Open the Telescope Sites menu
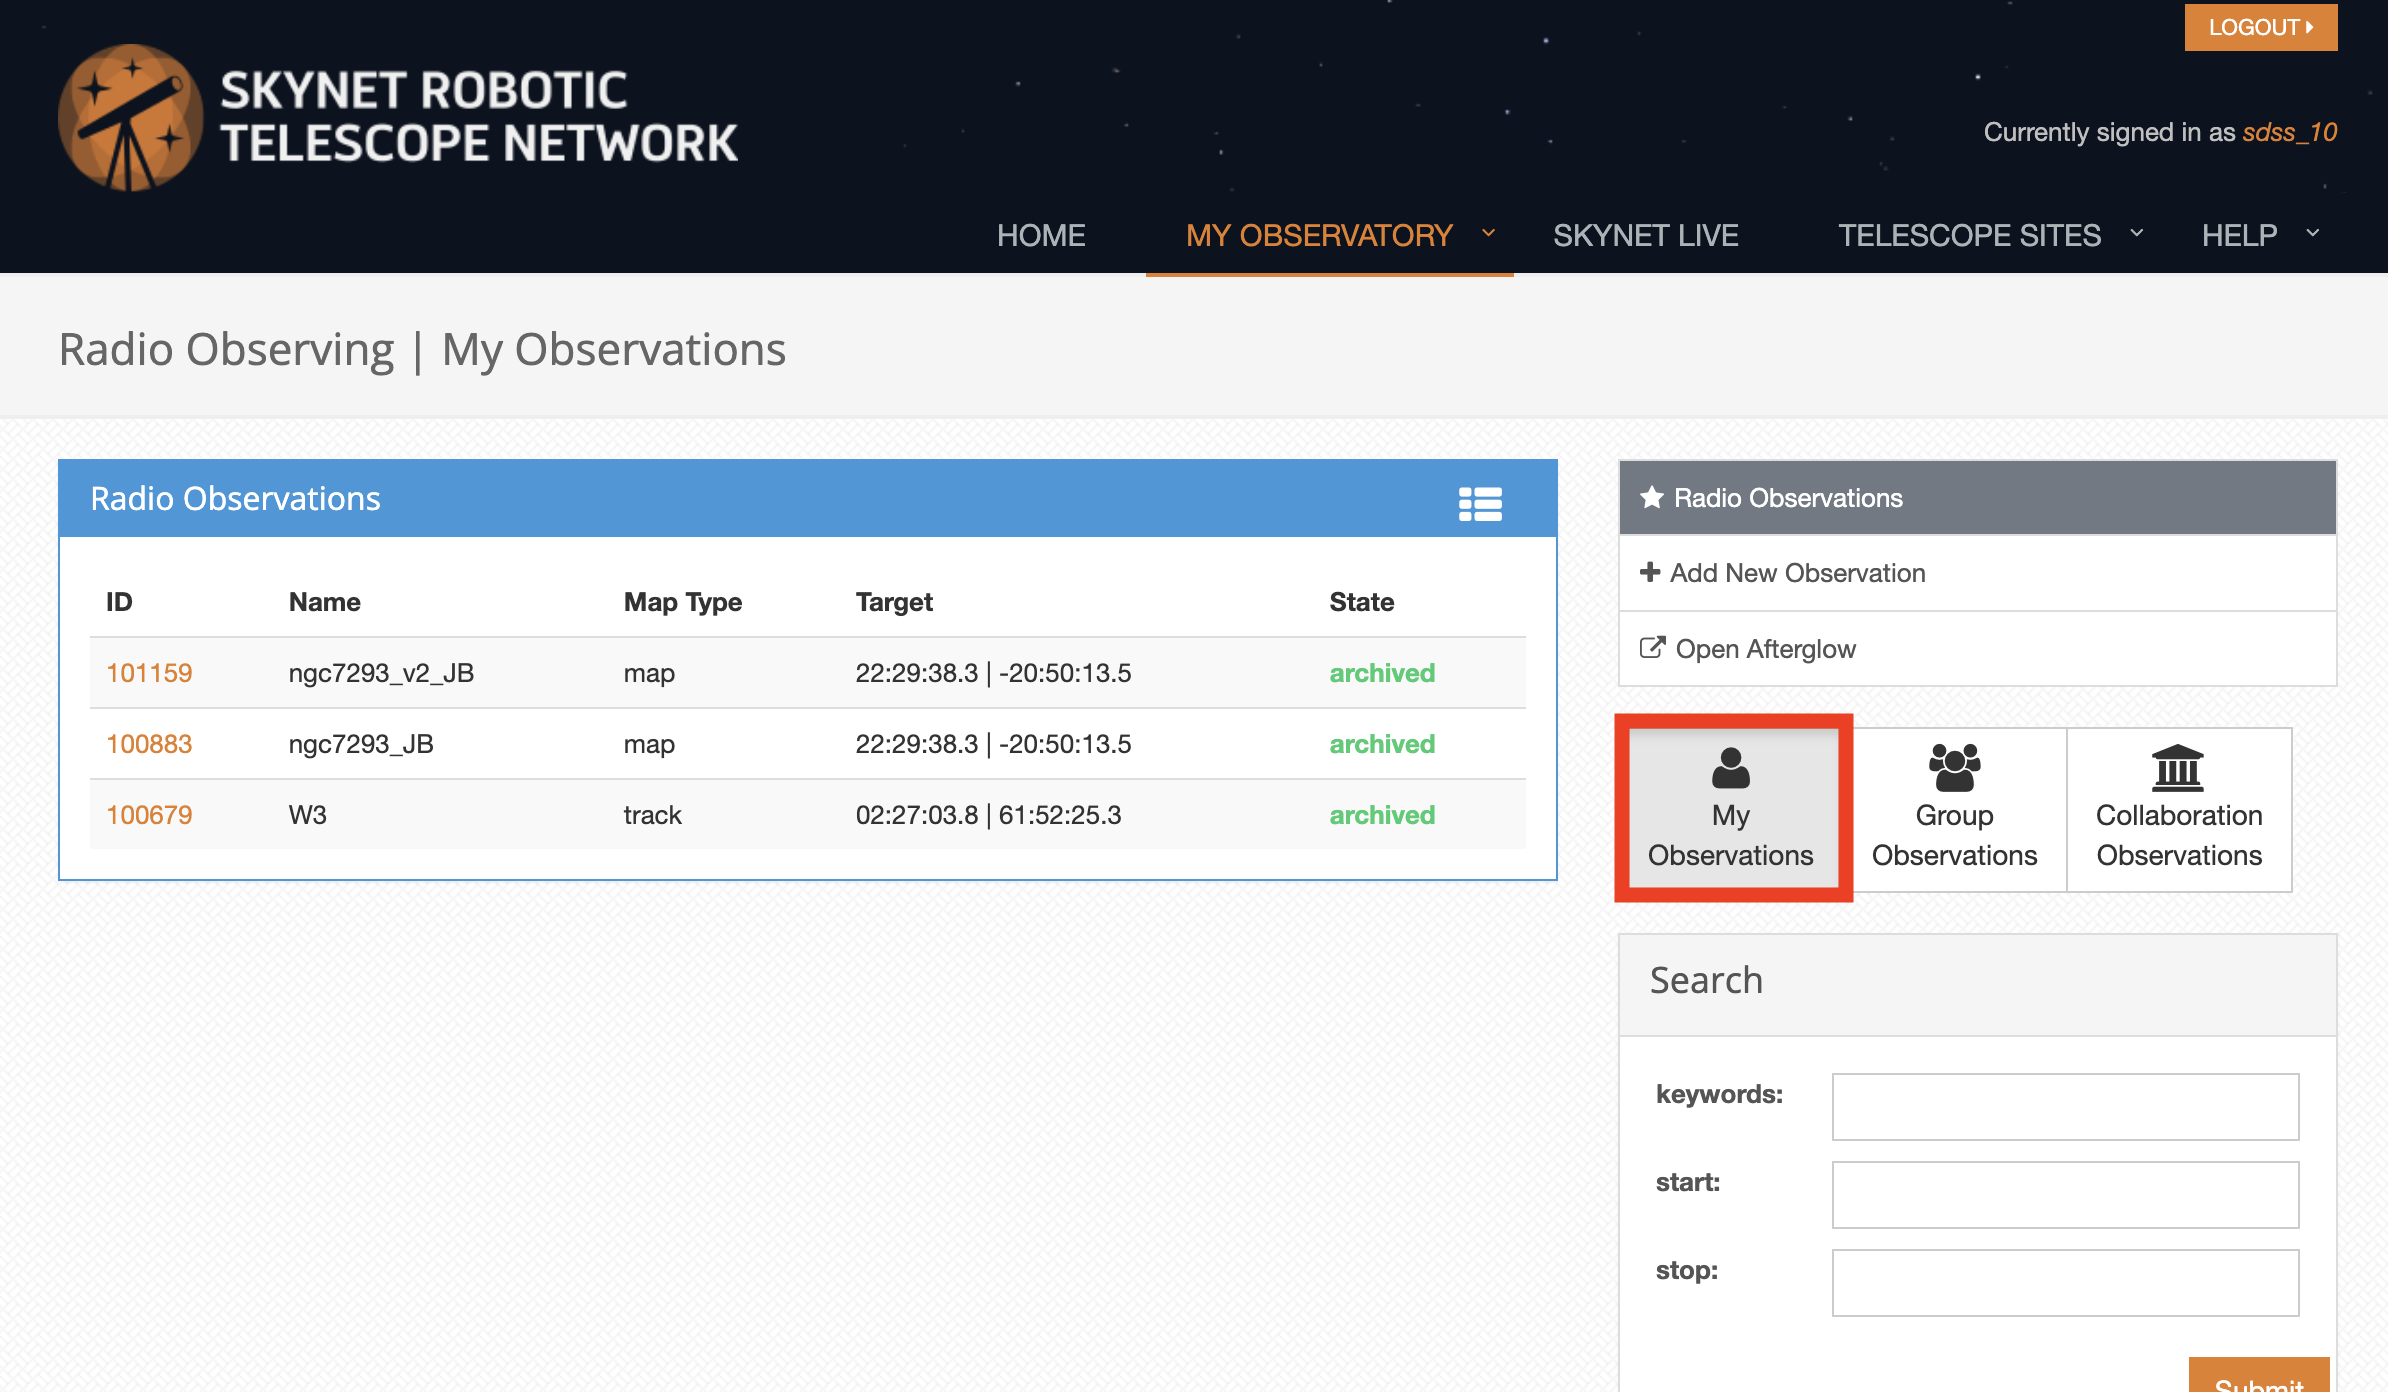 1970,235
